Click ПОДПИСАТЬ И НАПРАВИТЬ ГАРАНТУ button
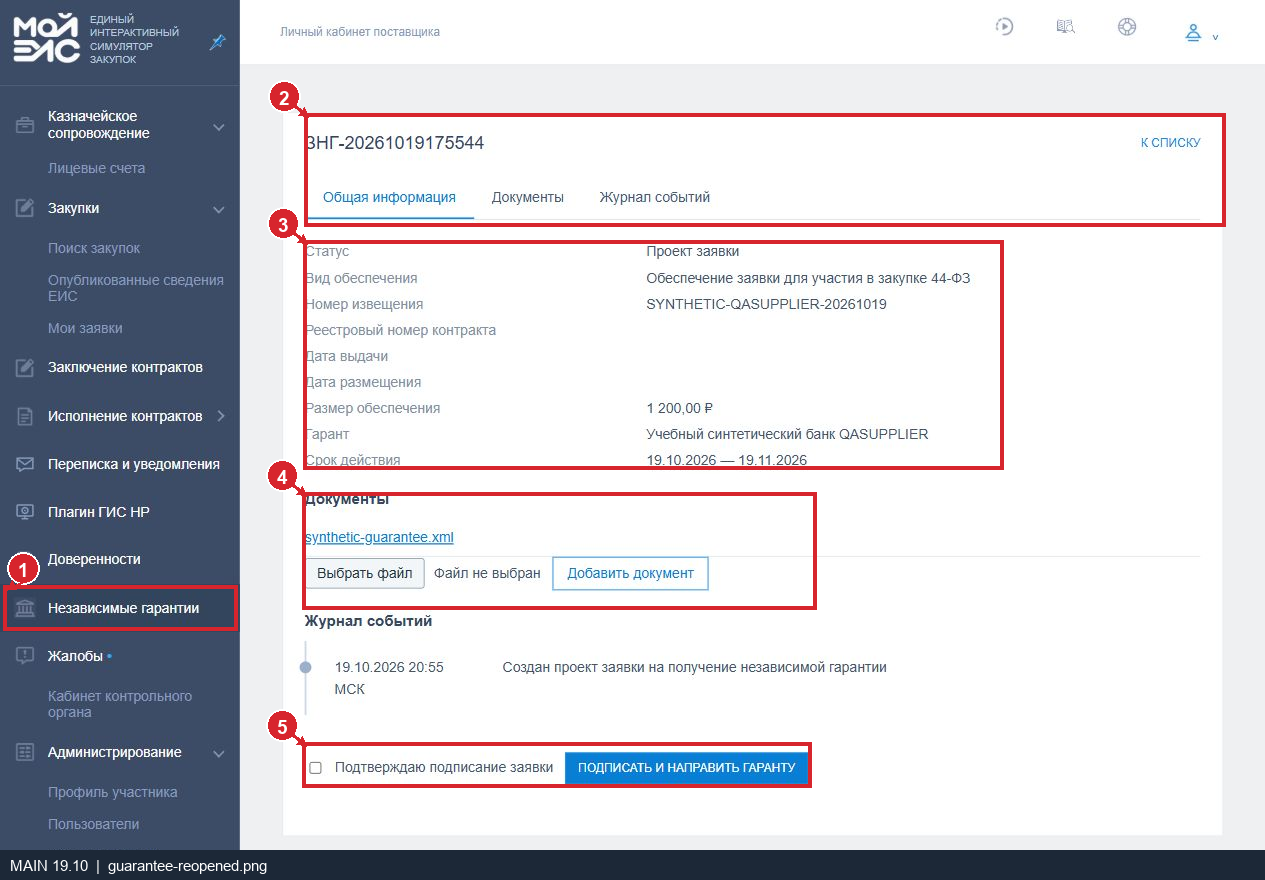 686,768
